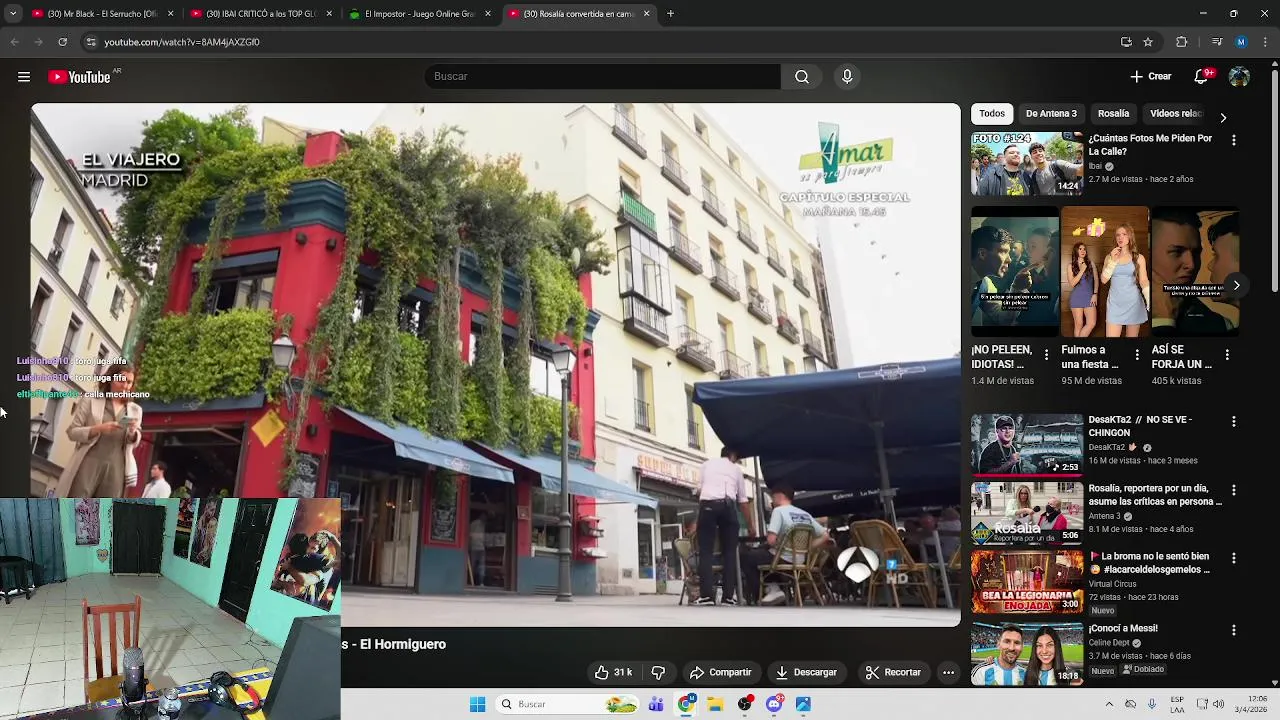Like the video with 31 k thumbs-up
This screenshot has height=720, width=1280.
613,672
